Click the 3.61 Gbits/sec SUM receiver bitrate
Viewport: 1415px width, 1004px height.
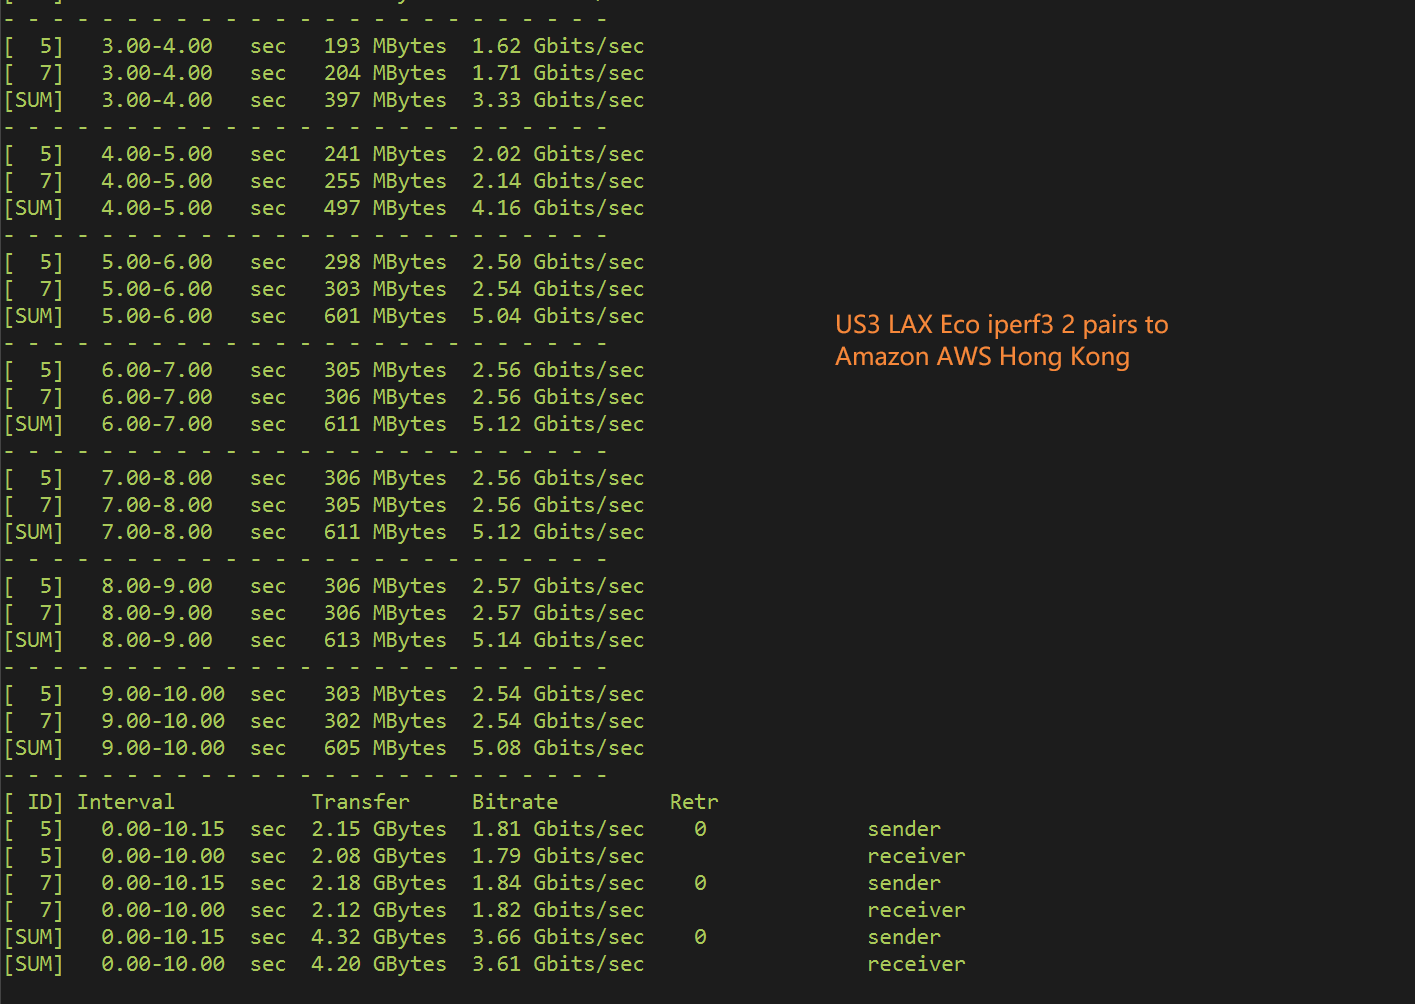tap(558, 964)
